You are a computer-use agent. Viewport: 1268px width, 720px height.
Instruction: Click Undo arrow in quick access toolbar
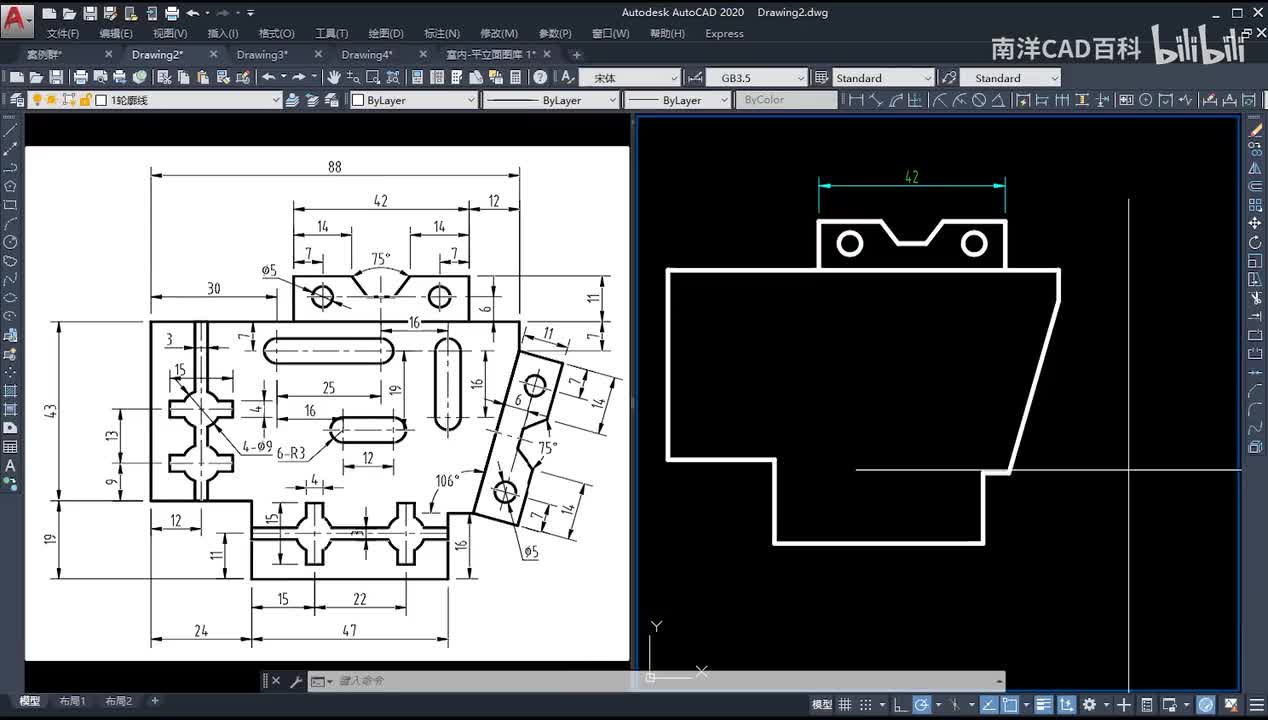pyautogui.click(x=192, y=13)
